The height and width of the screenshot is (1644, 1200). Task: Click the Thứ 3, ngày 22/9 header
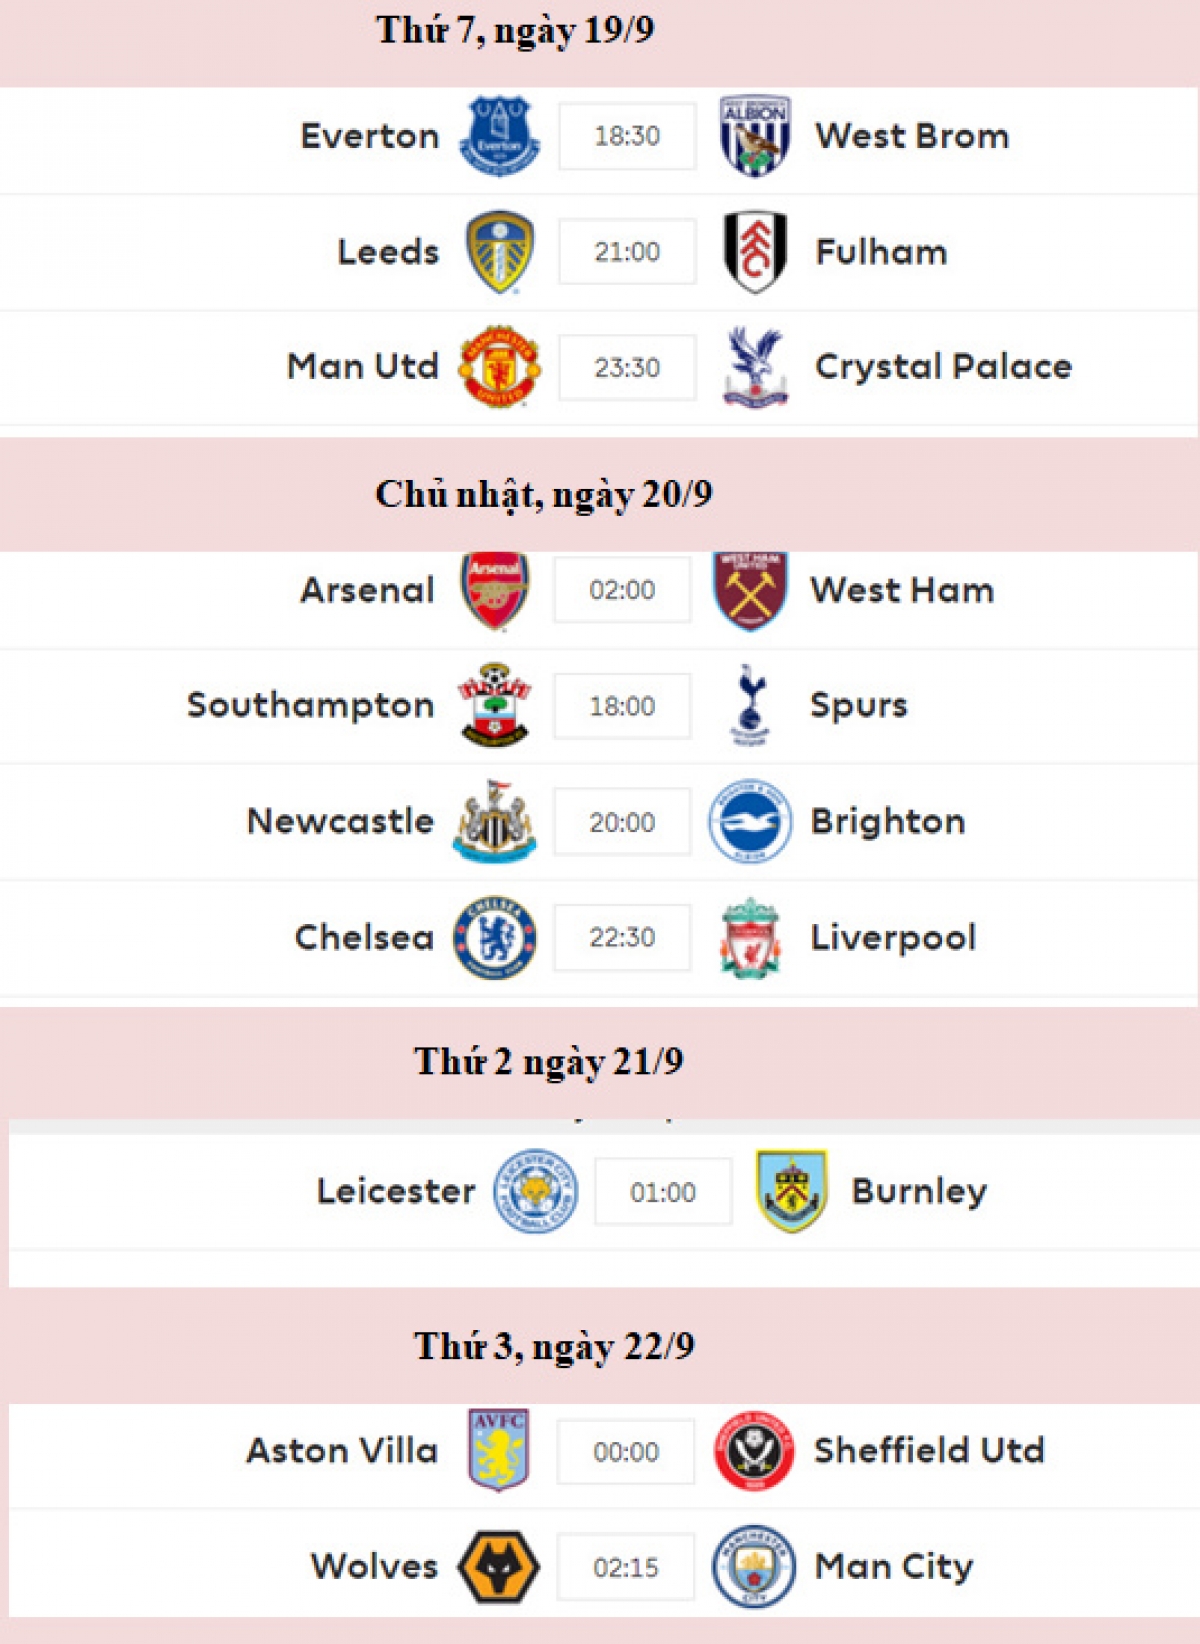point(554,1346)
